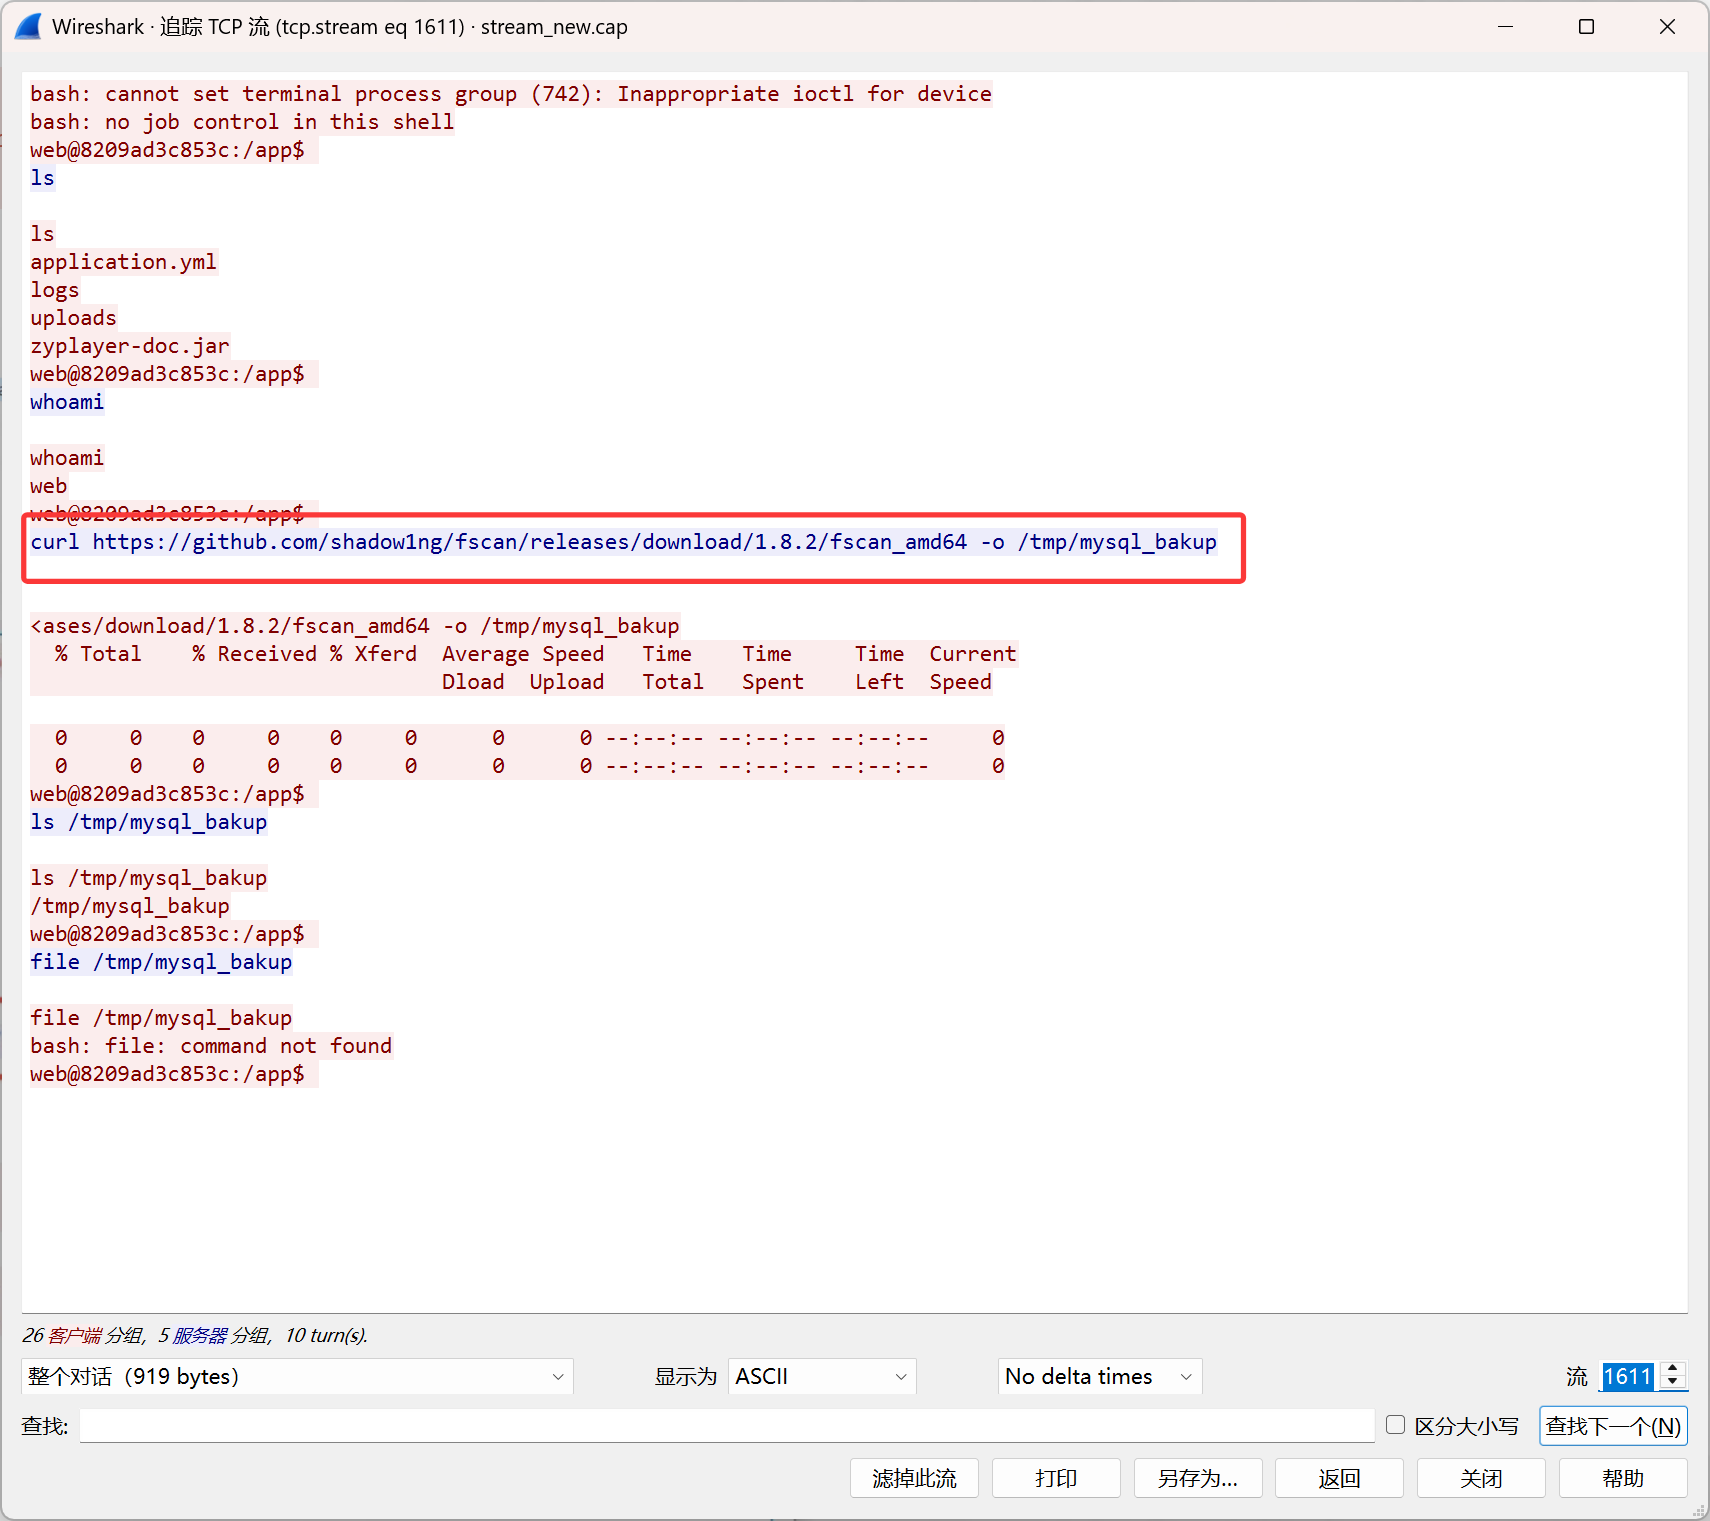Screen dimensions: 1710x1521
Task: Increase the stream number with up arrow
Action: tap(1673, 1369)
